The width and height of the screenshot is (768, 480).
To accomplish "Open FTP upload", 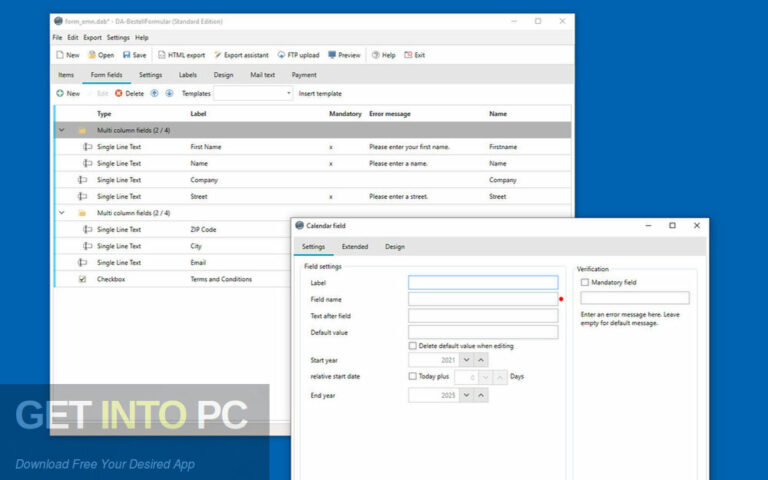I will (x=298, y=55).
